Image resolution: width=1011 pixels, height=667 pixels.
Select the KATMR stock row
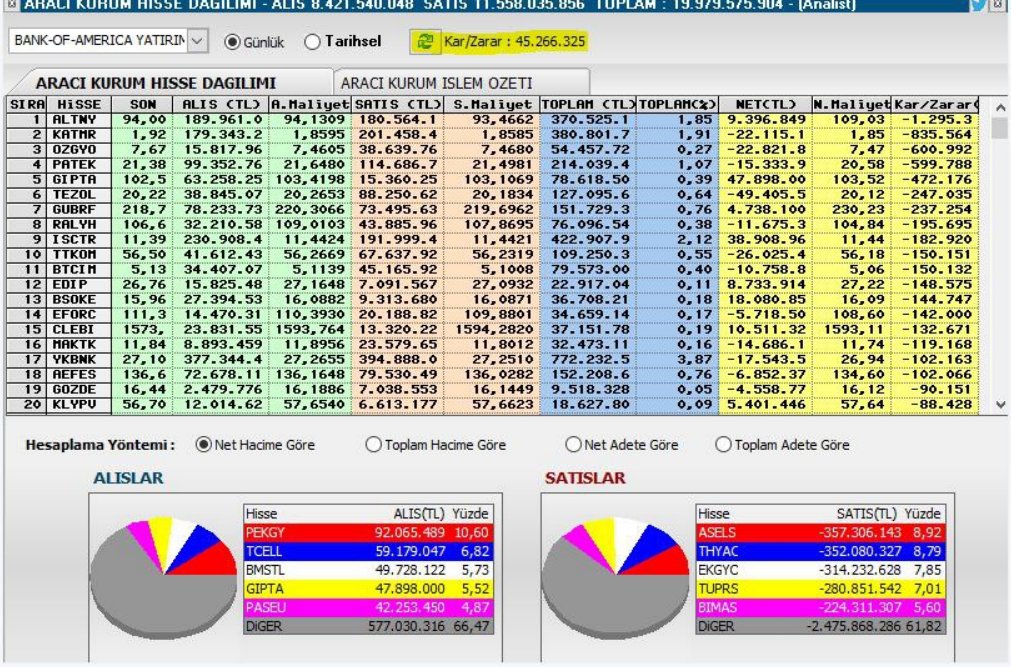(493, 135)
